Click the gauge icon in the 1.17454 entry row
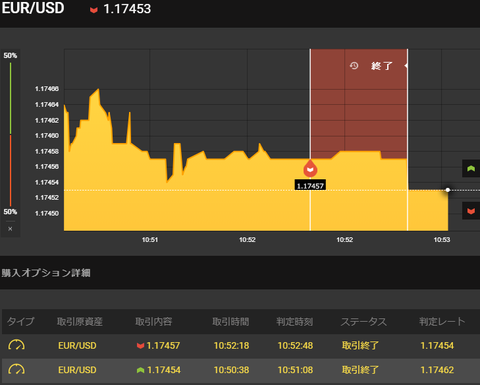 pyautogui.click(x=16, y=369)
